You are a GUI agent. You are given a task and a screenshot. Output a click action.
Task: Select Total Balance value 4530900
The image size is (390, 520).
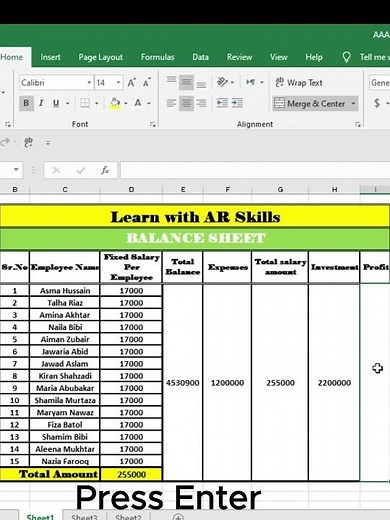(x=182, y=382)
